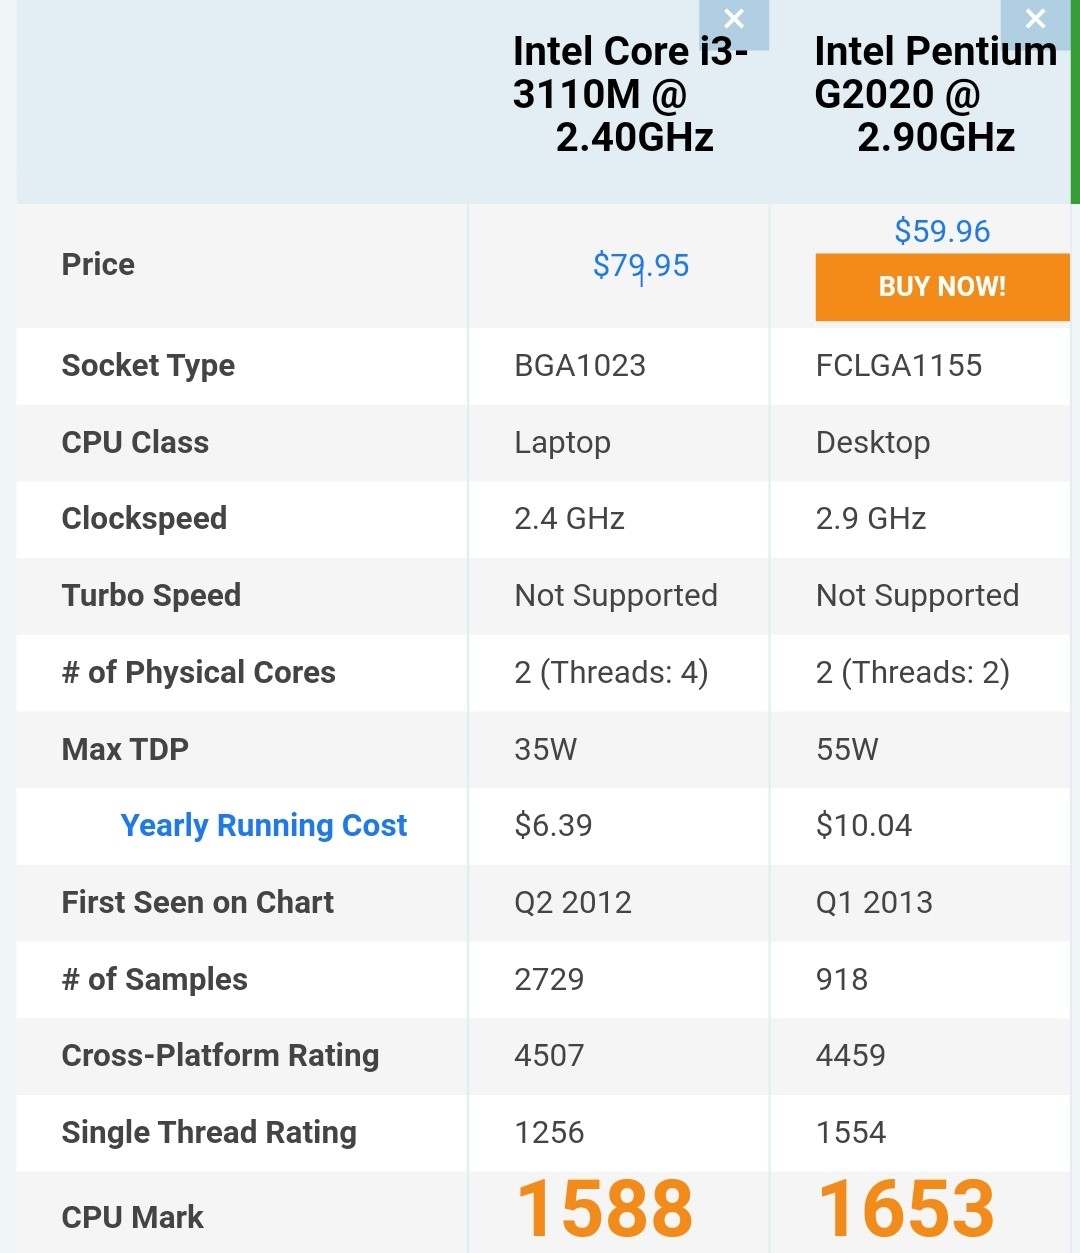
Task: Click the i3-3110M CPU Mark score 1588
Action: [x=604, y=1207]
